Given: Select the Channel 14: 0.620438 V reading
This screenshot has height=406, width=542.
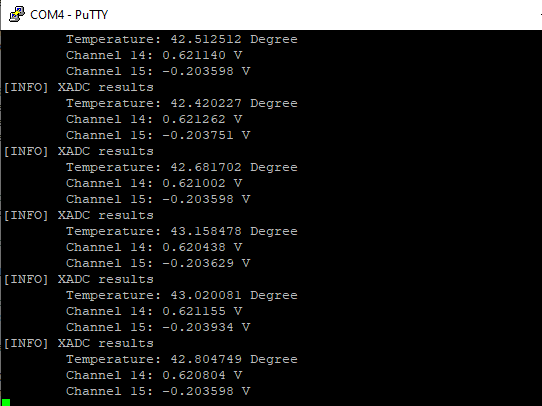Looking at the screenshot, I should [x=154, y=247].
